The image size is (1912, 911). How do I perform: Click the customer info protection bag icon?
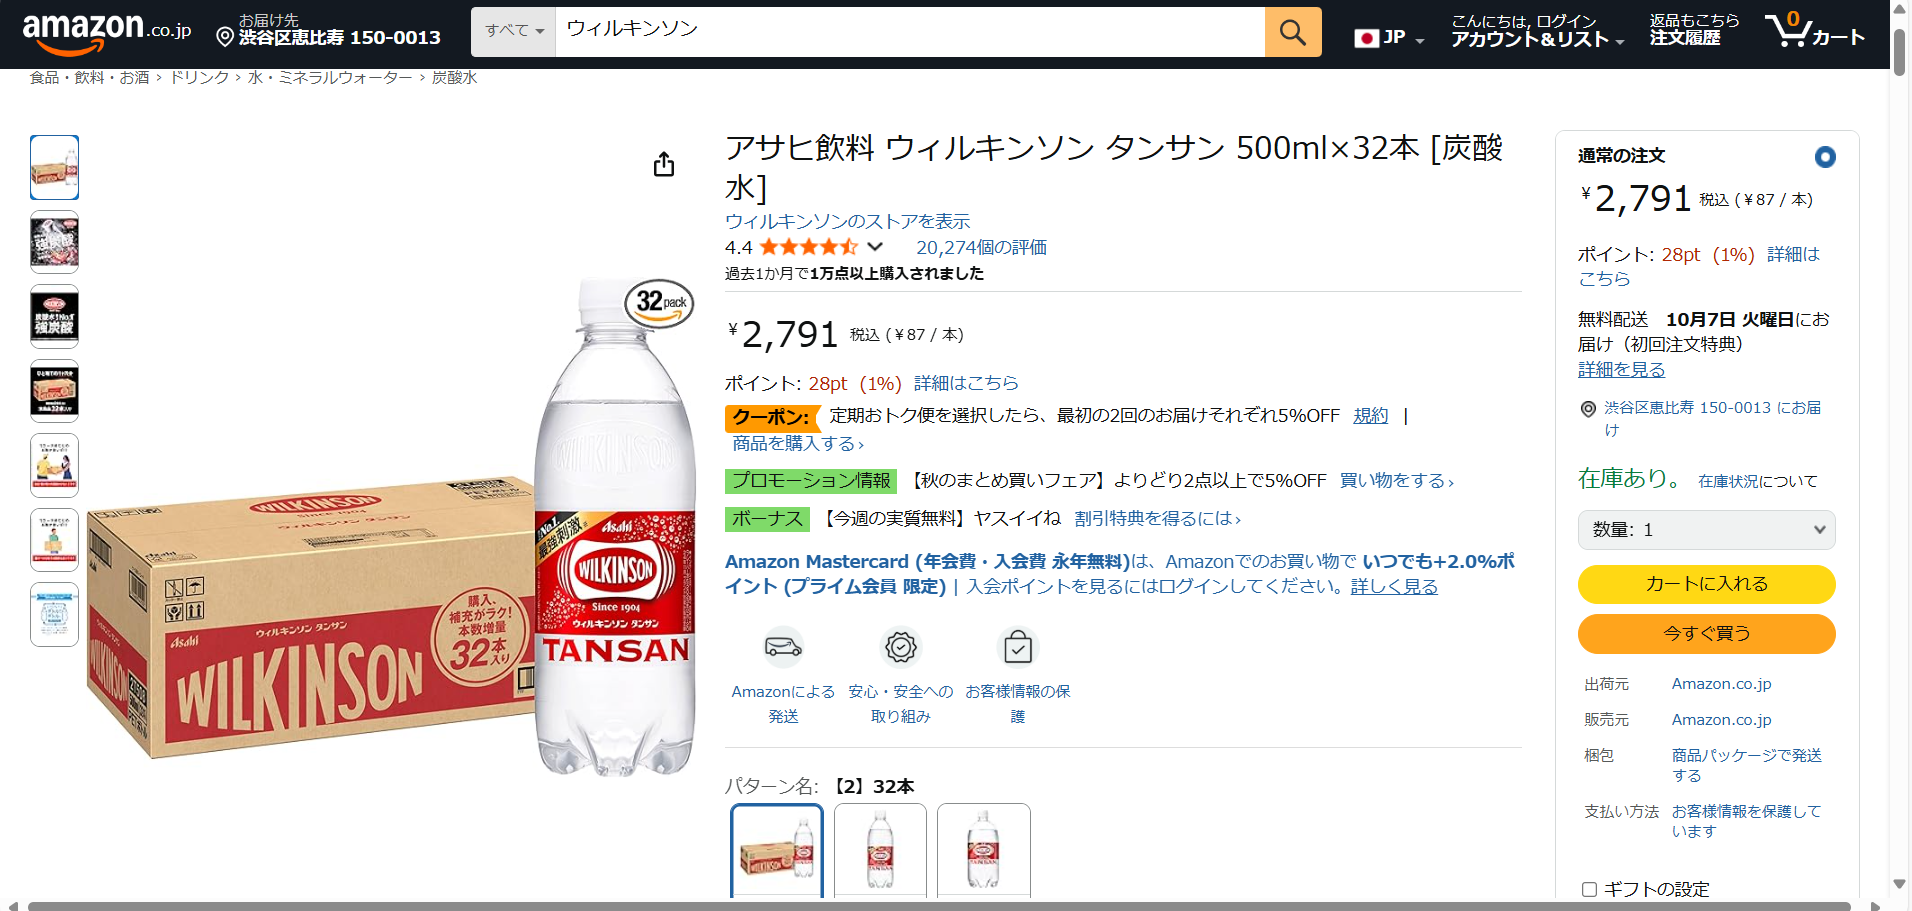pos(1018,647)
